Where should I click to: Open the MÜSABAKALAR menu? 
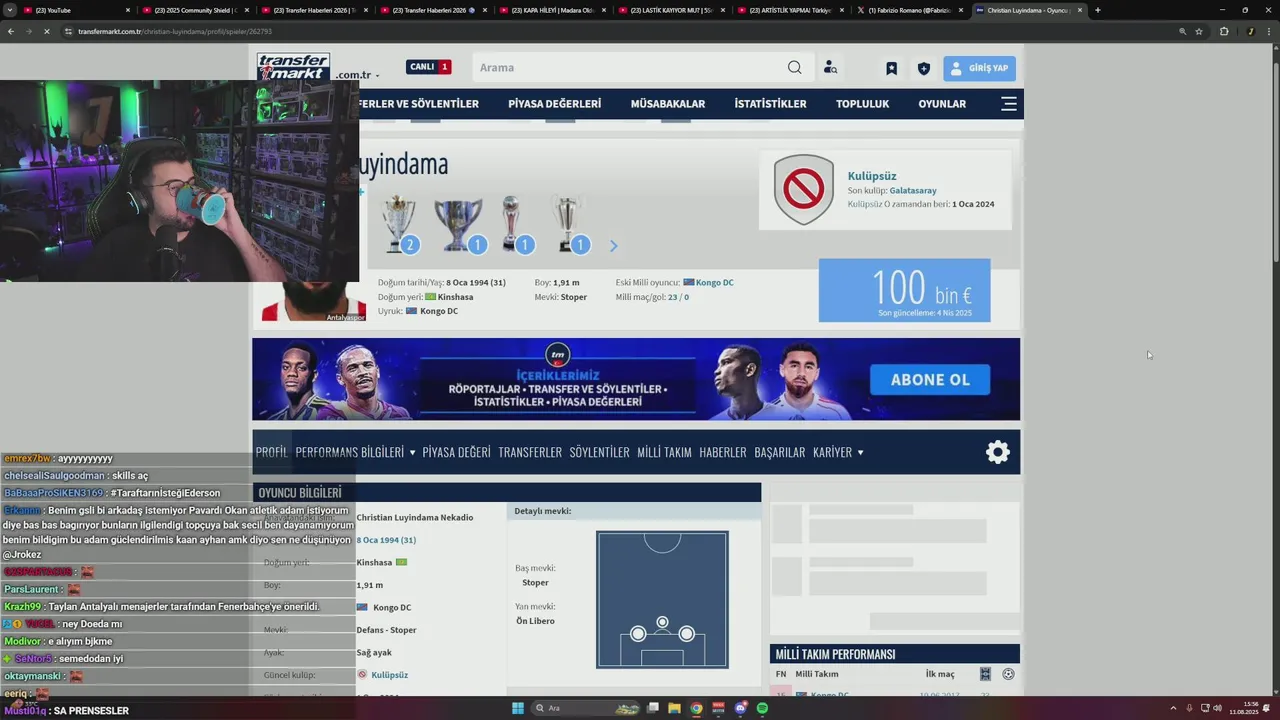pos(667,104)
